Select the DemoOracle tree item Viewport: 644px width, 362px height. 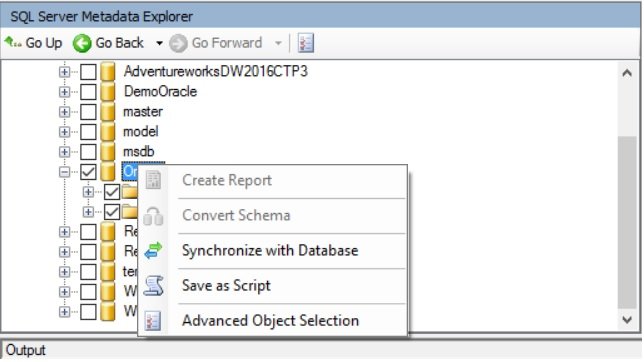[x=160, y=91]
